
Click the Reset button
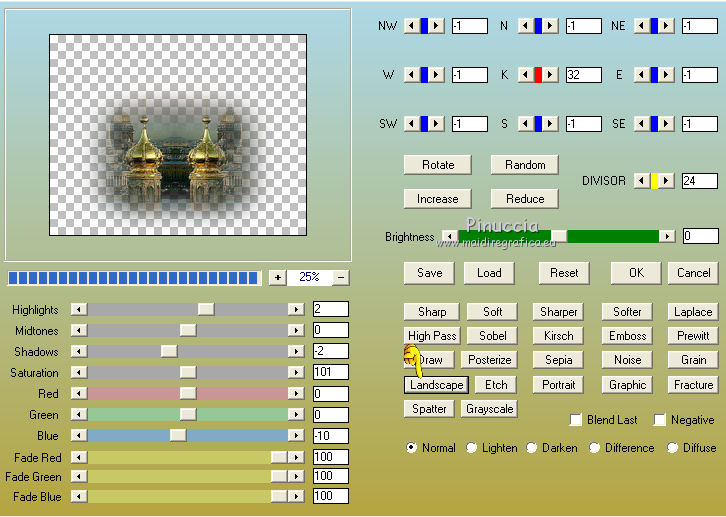[x=564, y=273]
